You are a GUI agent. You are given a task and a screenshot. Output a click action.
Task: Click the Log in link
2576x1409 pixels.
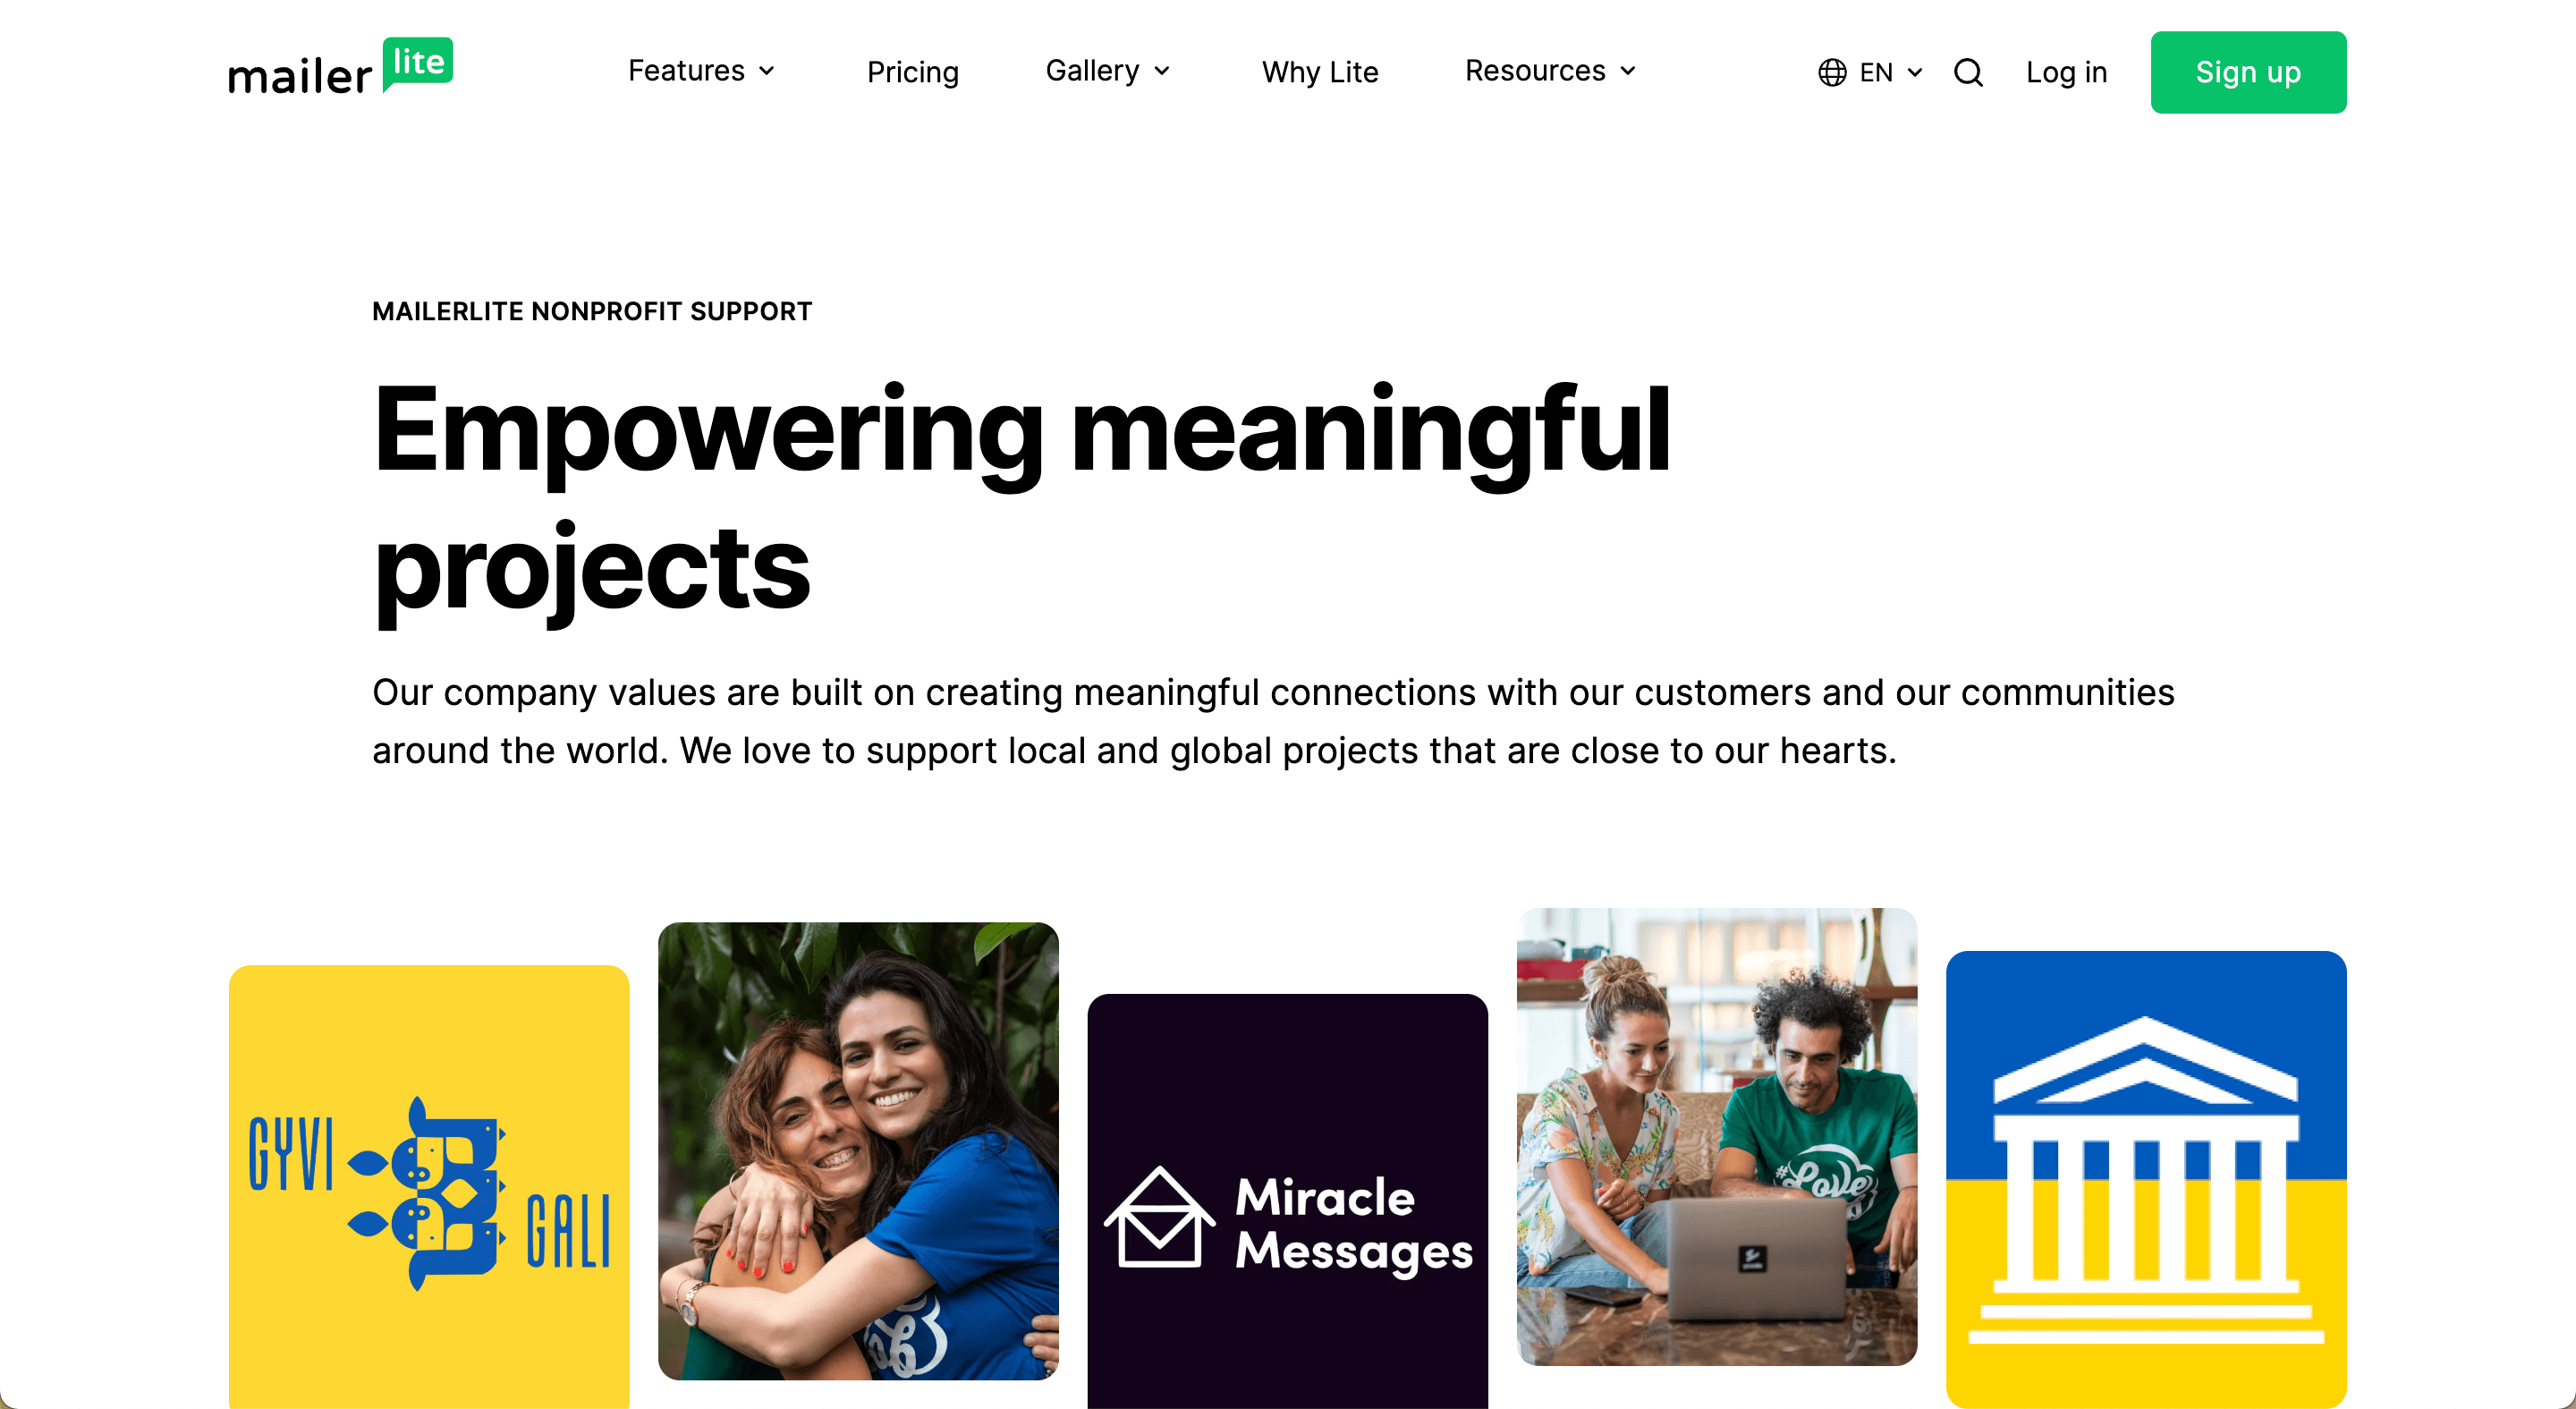click(x=2068, y=72)
